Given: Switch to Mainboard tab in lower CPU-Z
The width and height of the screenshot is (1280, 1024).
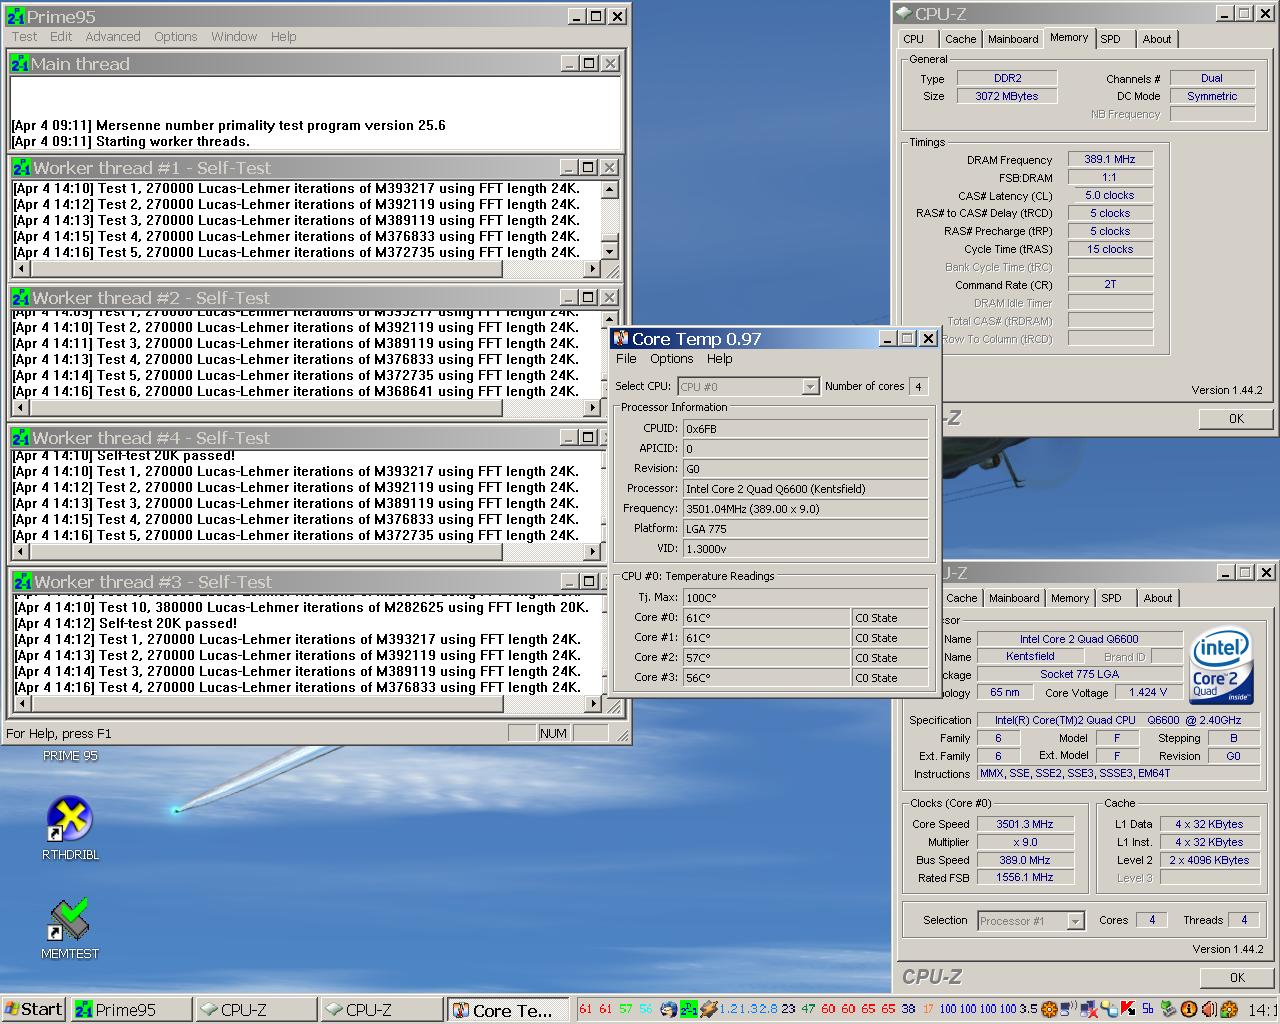Looking at the screenshot, I should tap(1014, 598).
